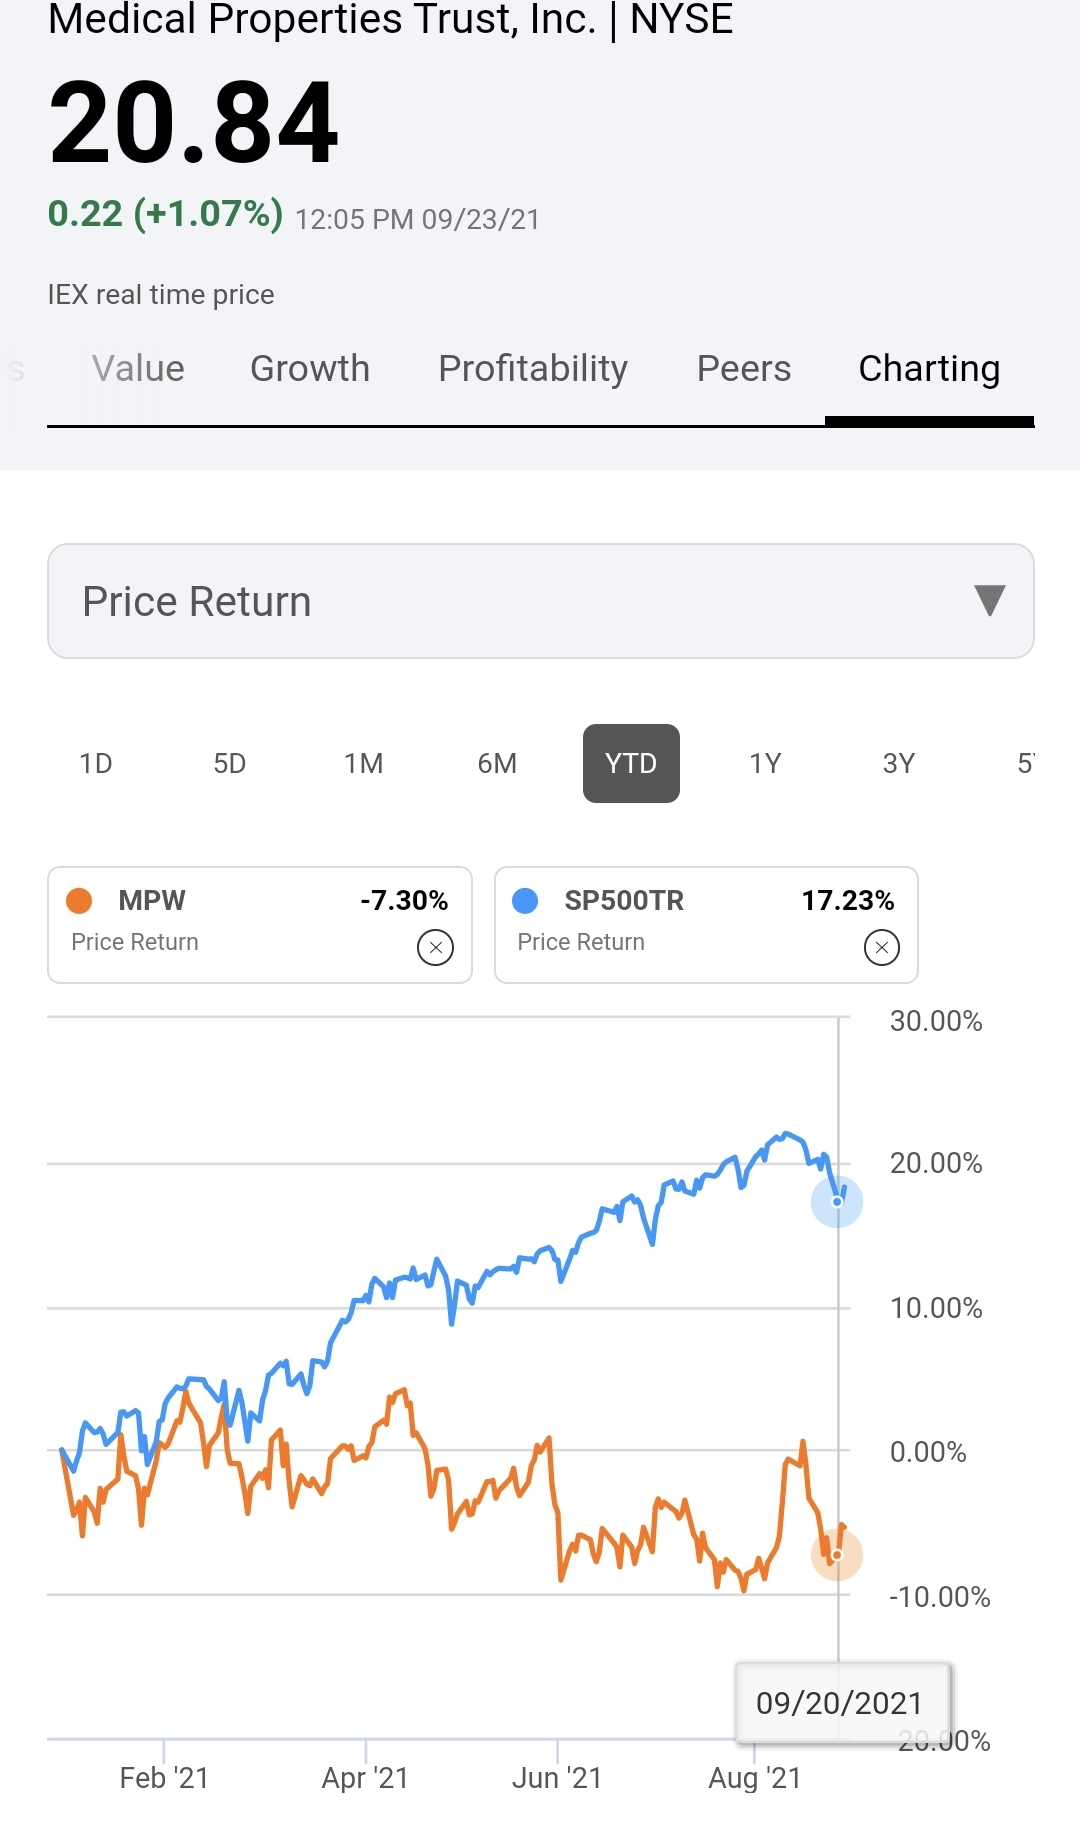Remove the SP500TR series with its X icon
Viewport: 1080px width, 1830px height.
[x=881, y=947]
